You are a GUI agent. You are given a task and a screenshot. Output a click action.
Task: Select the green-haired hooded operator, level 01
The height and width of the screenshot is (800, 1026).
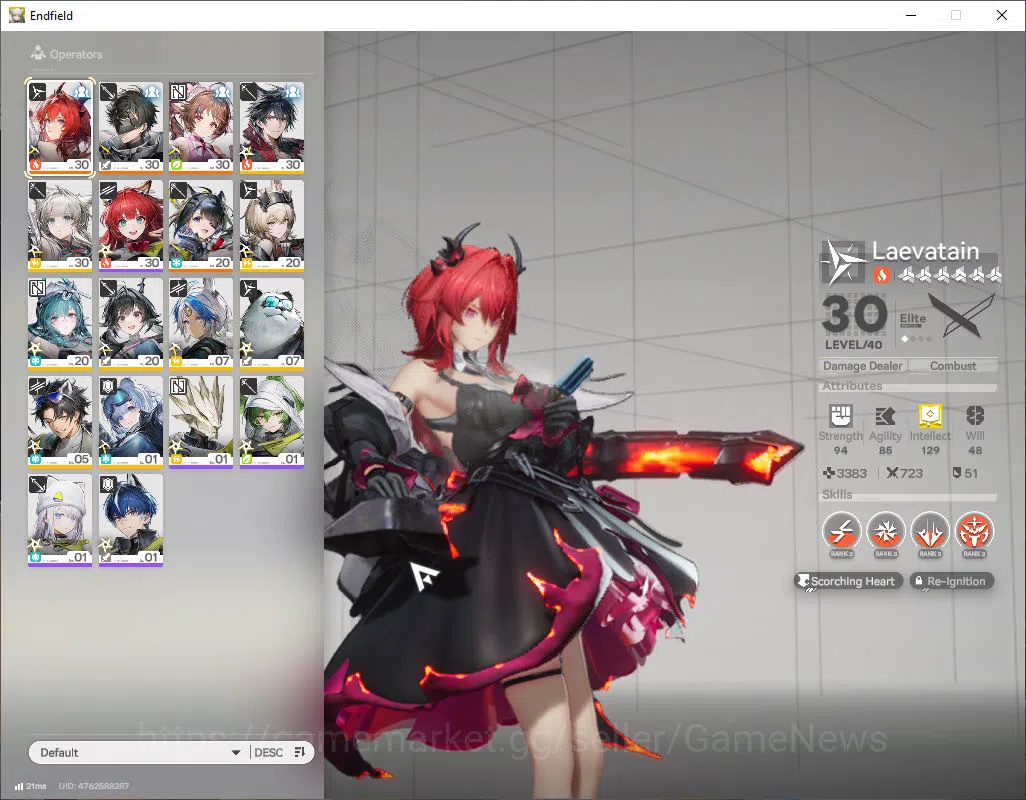(272, 422)
